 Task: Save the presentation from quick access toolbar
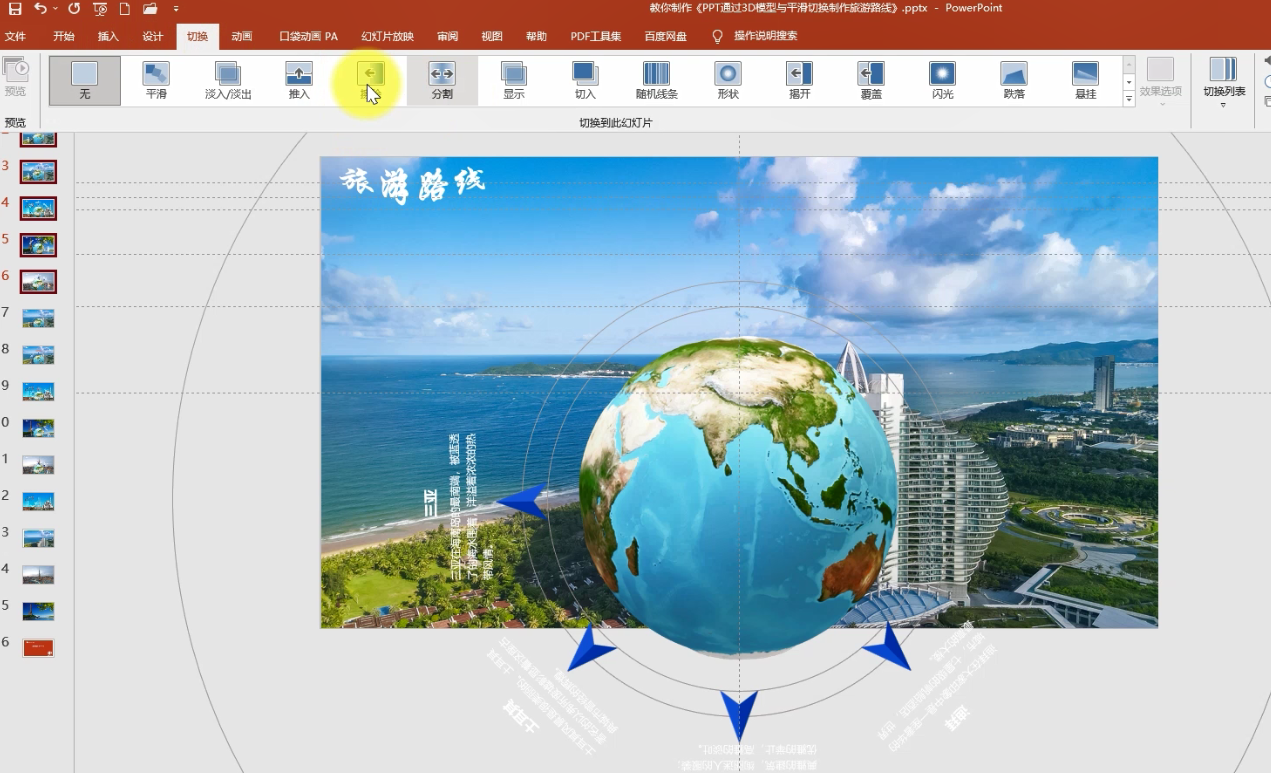tap(14, 9)
